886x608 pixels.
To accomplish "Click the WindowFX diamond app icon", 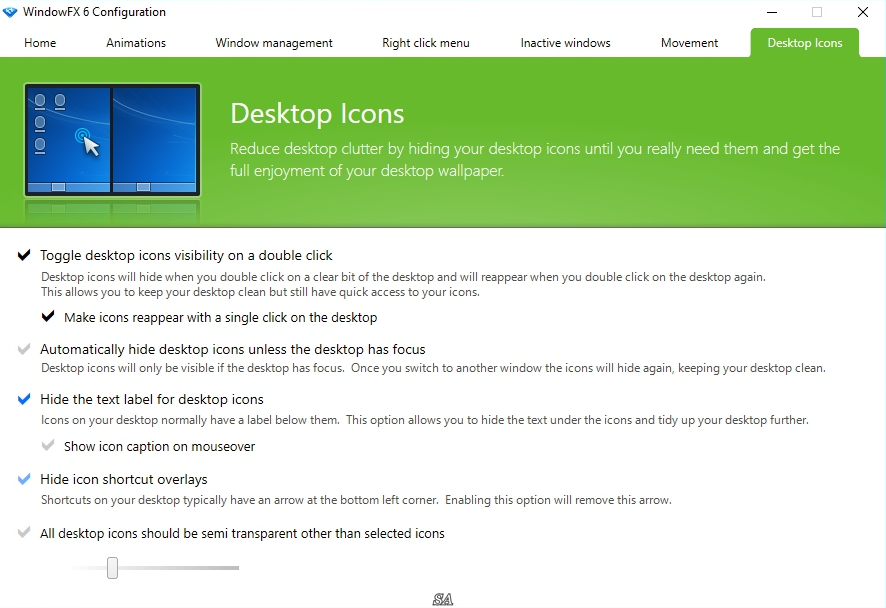I will point(10,12).
